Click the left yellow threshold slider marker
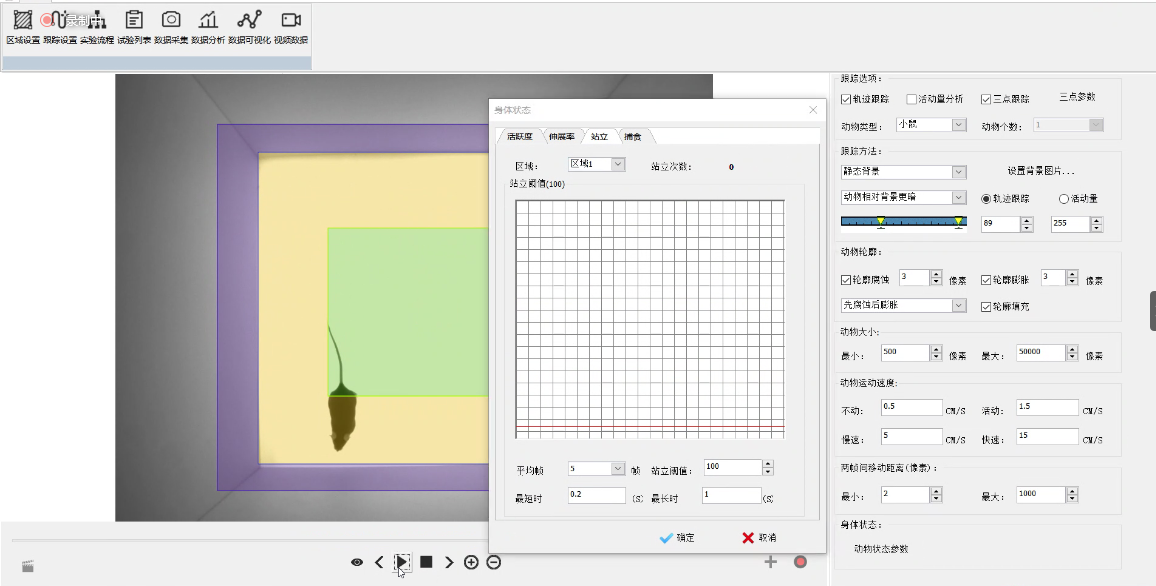The image size is (1156, 586). pyautogui.click(x=880, y=221)
